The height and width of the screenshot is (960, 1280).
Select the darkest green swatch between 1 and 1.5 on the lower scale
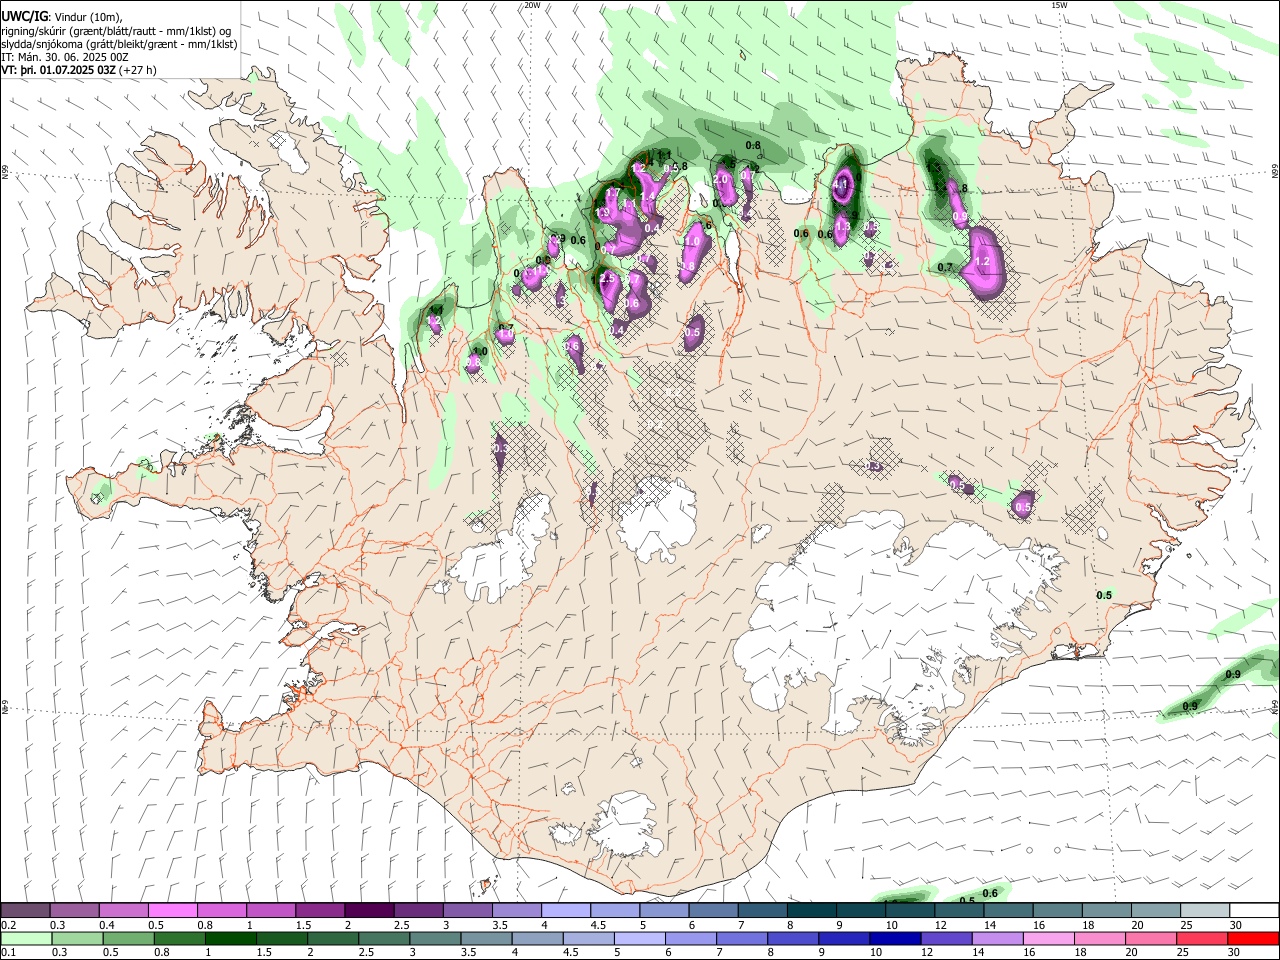(229, 938)
